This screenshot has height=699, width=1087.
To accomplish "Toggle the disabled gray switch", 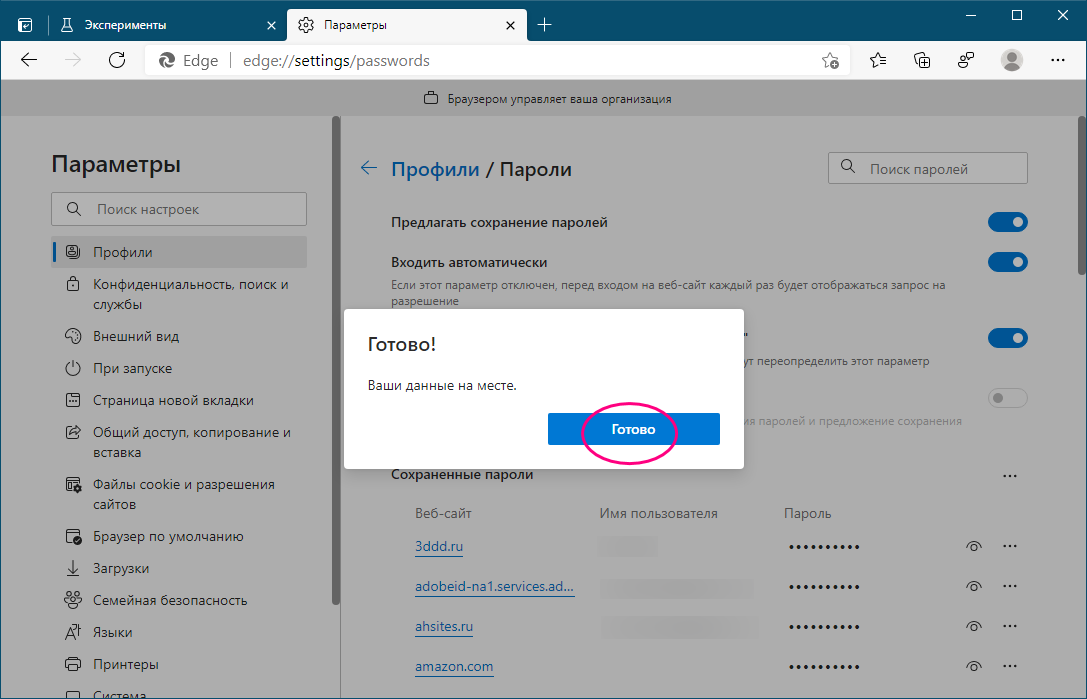I will 1007,398.
